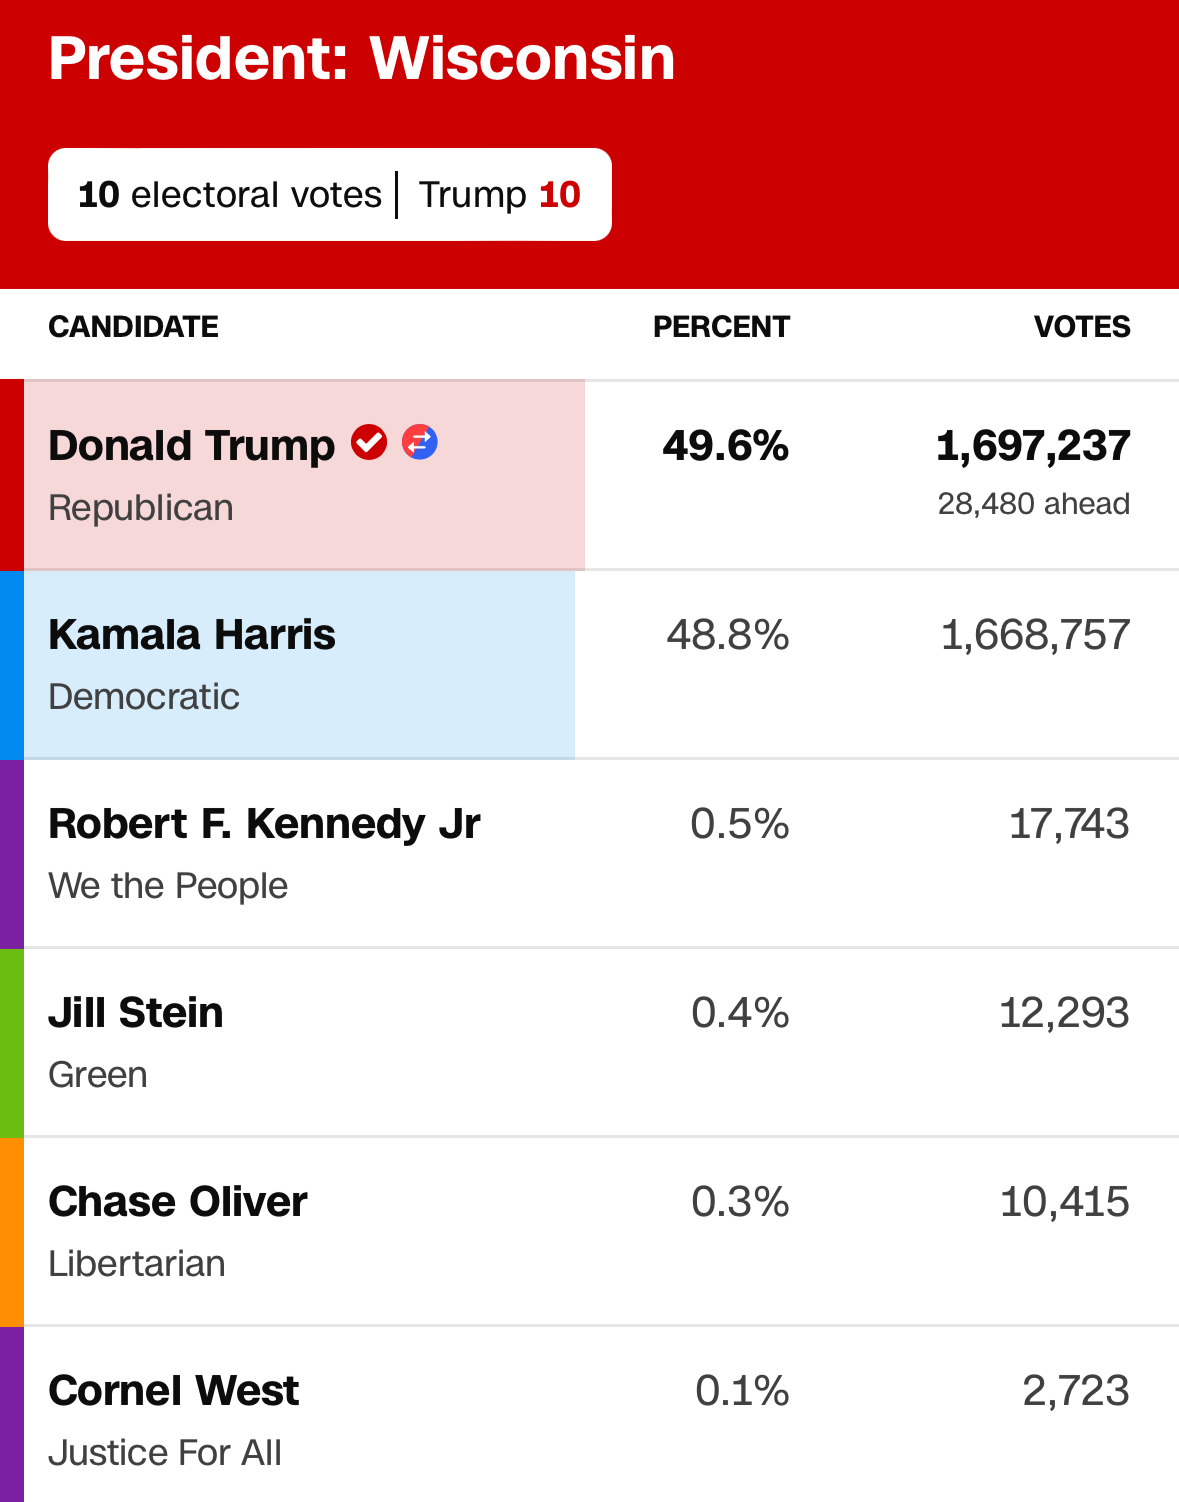The image size is (1179, 1502).
Task: Click Robert F. Kennedy Jr name
Action: click(x=264, y=824)
